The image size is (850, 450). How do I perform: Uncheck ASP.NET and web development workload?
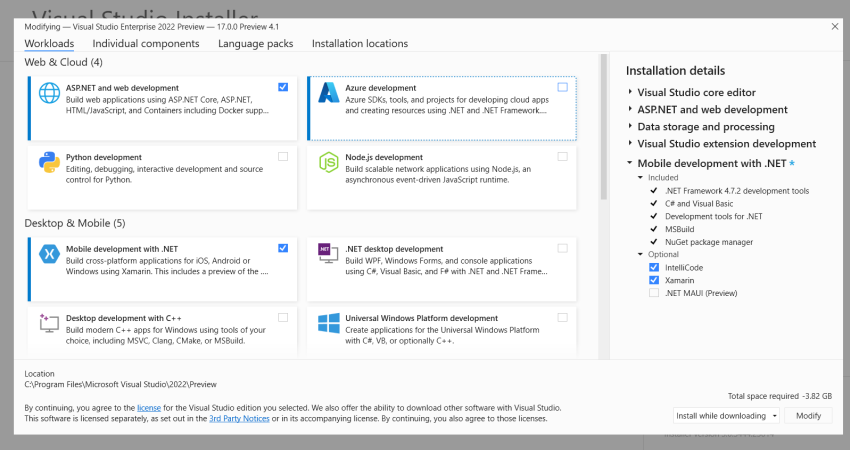point(283,87)
